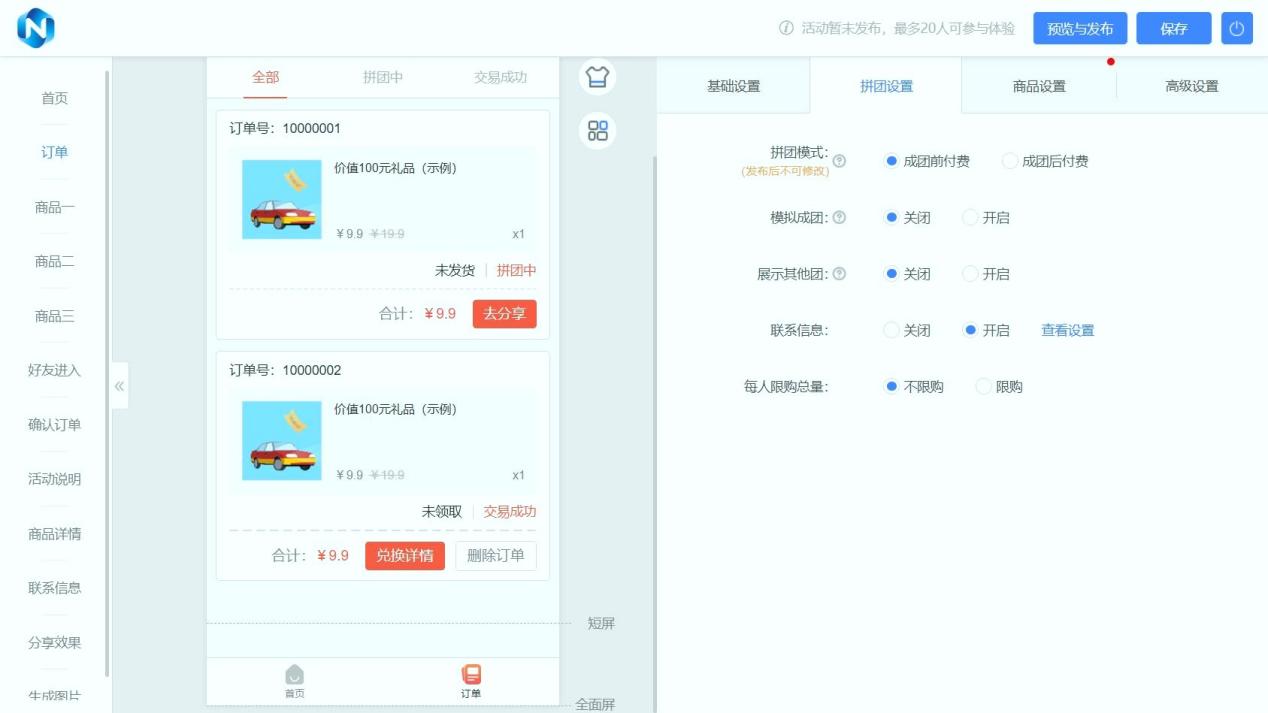Click the help icon beside 拼团模式
The image size is (1268, 713).
pyautogui.click(x=839, y=161)
